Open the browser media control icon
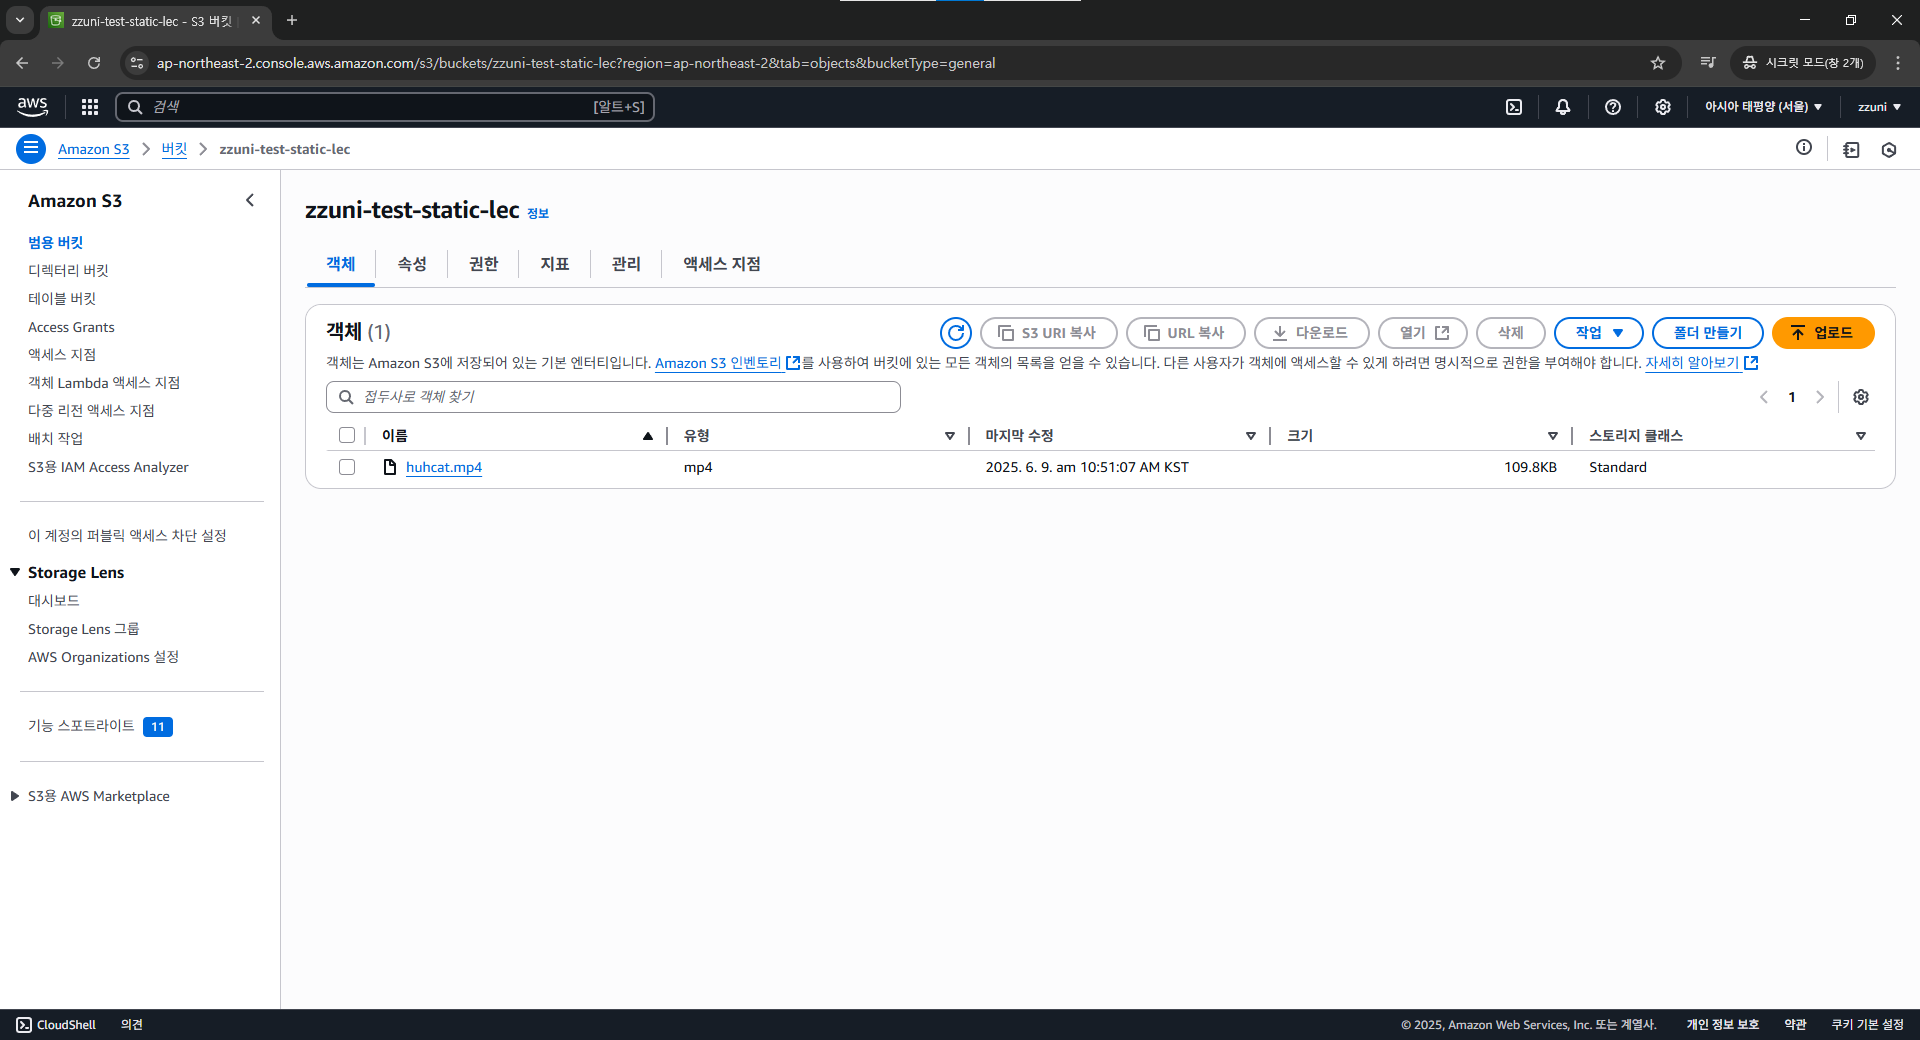Screen dimensions: 1920x1040 pyautogui.click(x=1708, y=63)
